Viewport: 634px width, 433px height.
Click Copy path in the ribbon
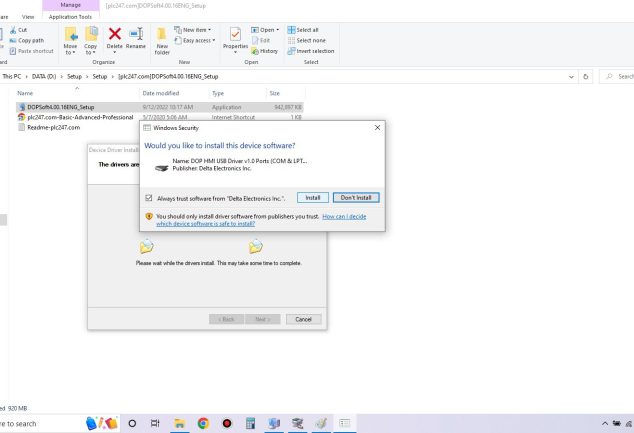[x=27, y=40]
